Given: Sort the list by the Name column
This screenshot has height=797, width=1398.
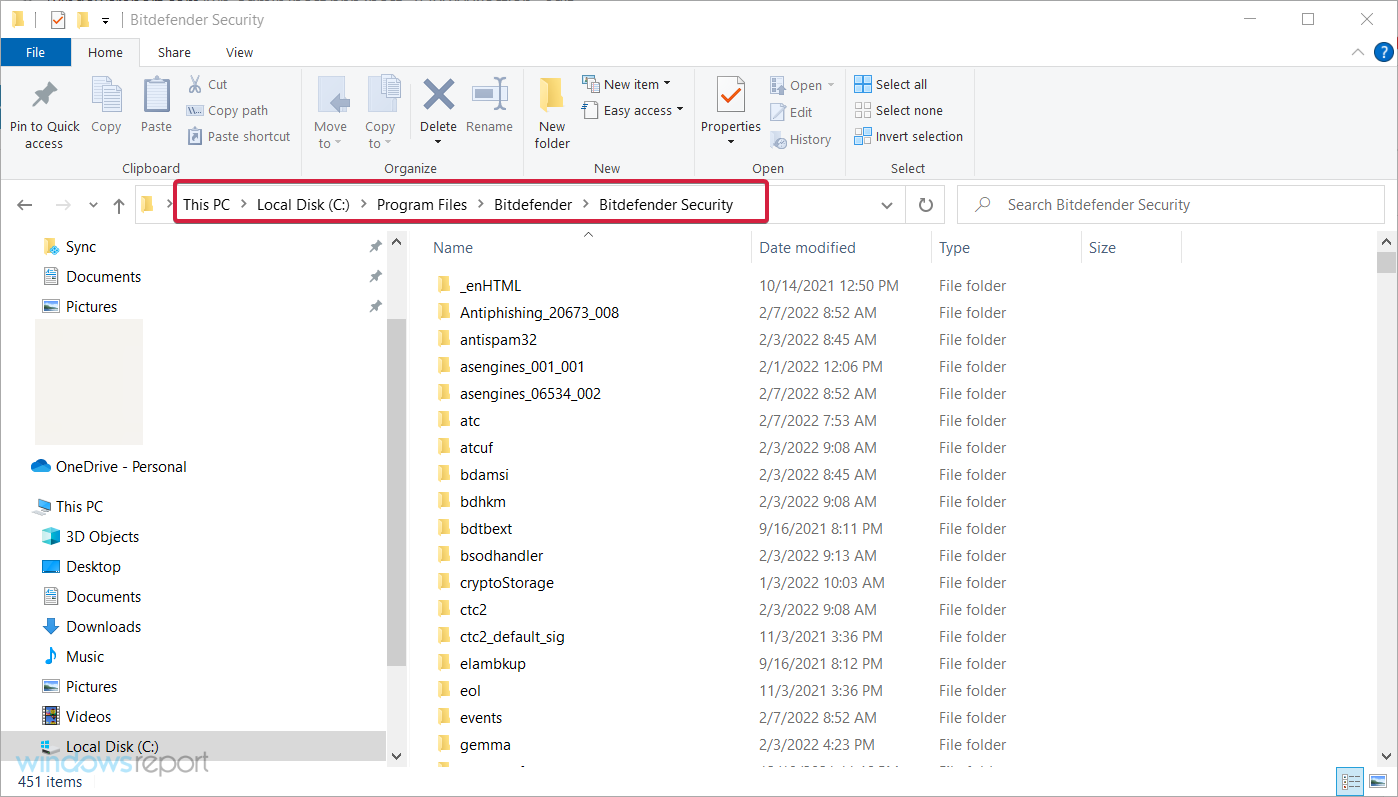Looking at the screenshot, I should [590, 247].
